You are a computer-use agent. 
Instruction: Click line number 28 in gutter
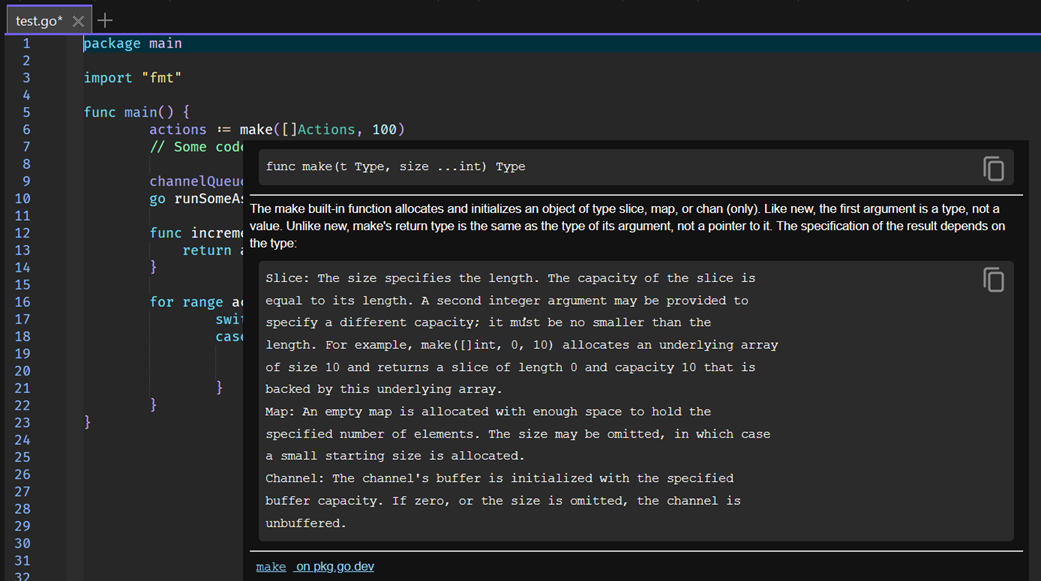click(x=23, y=509)
